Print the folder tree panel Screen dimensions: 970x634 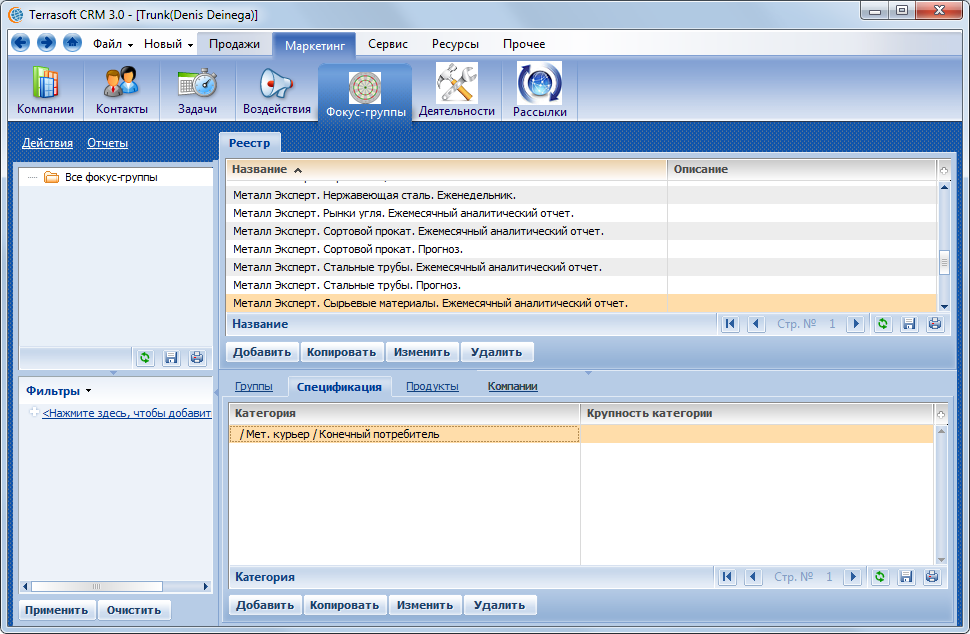[x=197, y=358]
